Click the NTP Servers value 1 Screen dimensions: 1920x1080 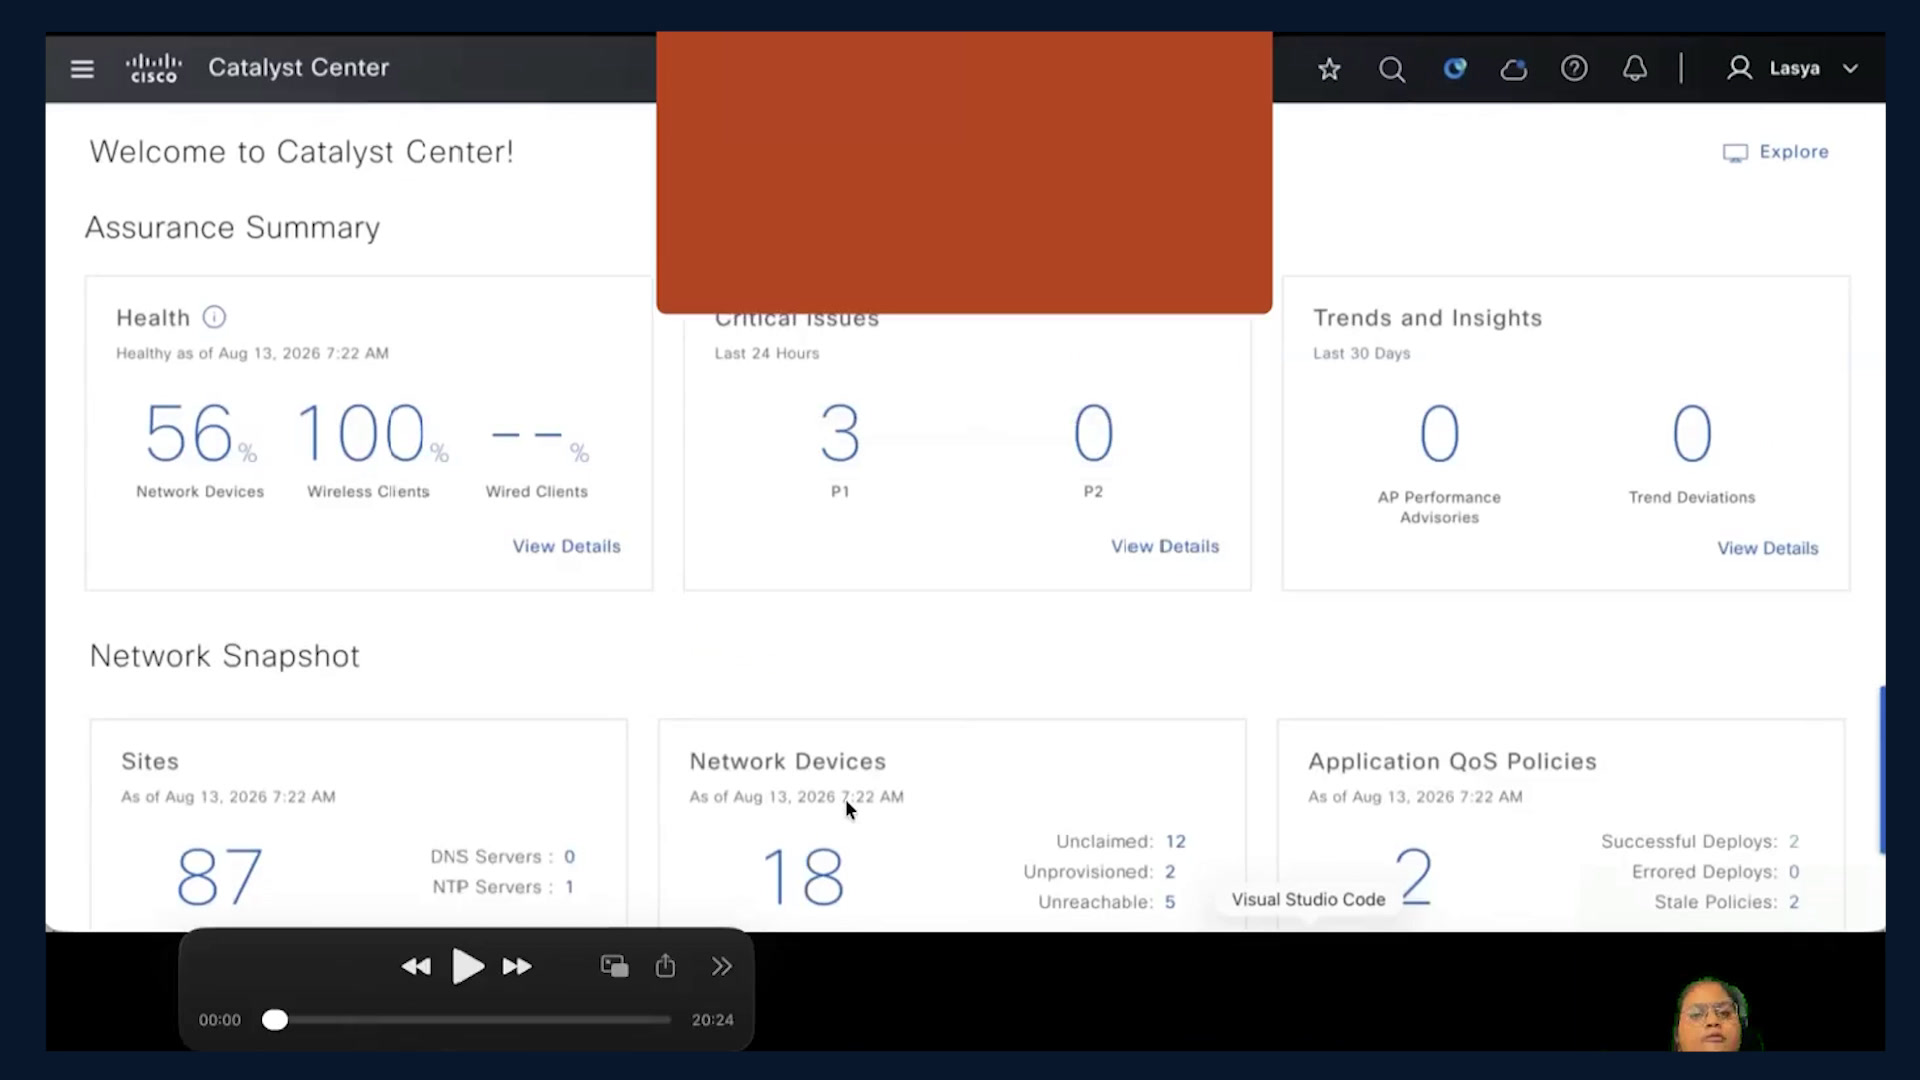569,887
